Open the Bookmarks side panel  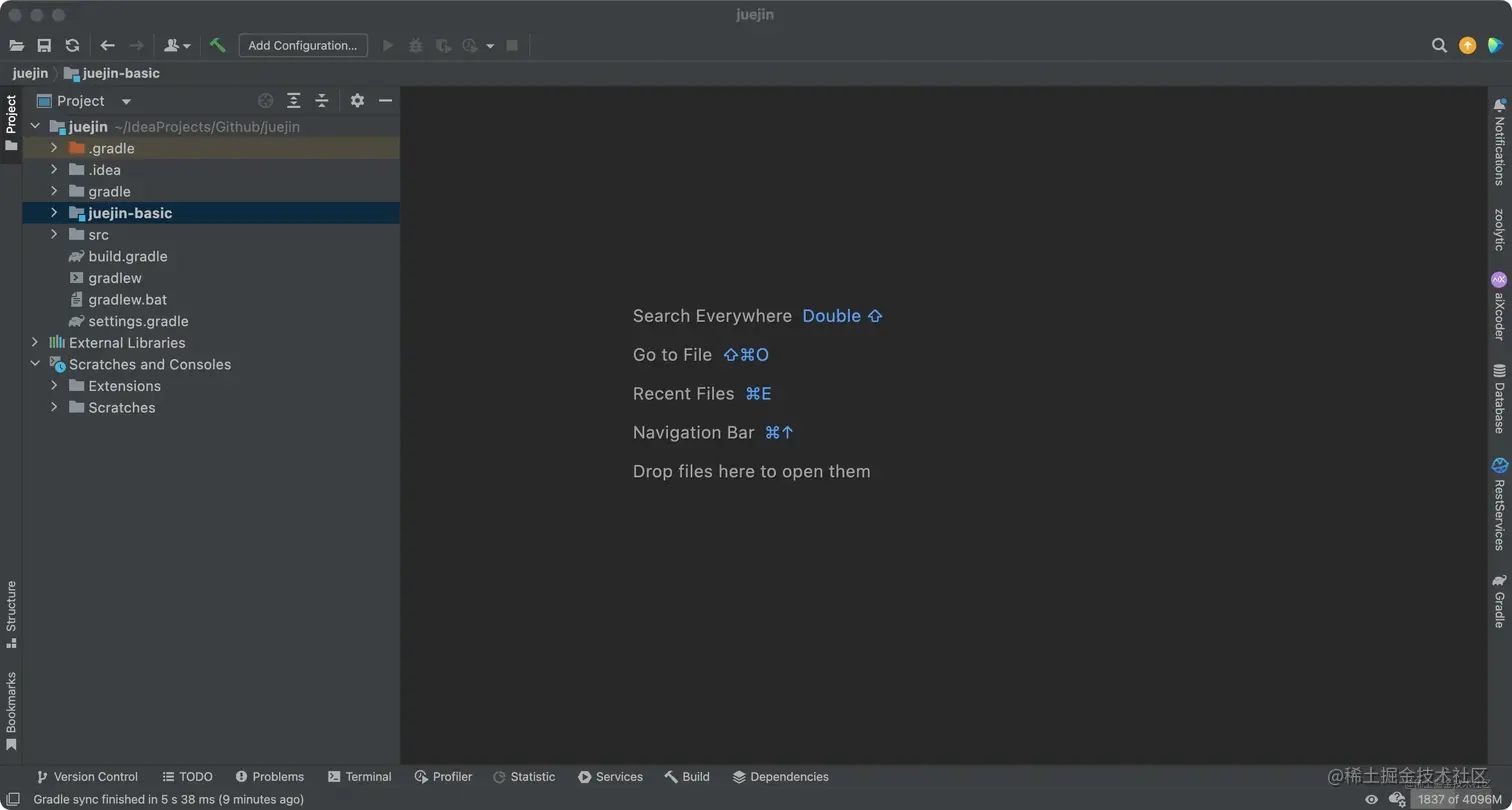11,711
